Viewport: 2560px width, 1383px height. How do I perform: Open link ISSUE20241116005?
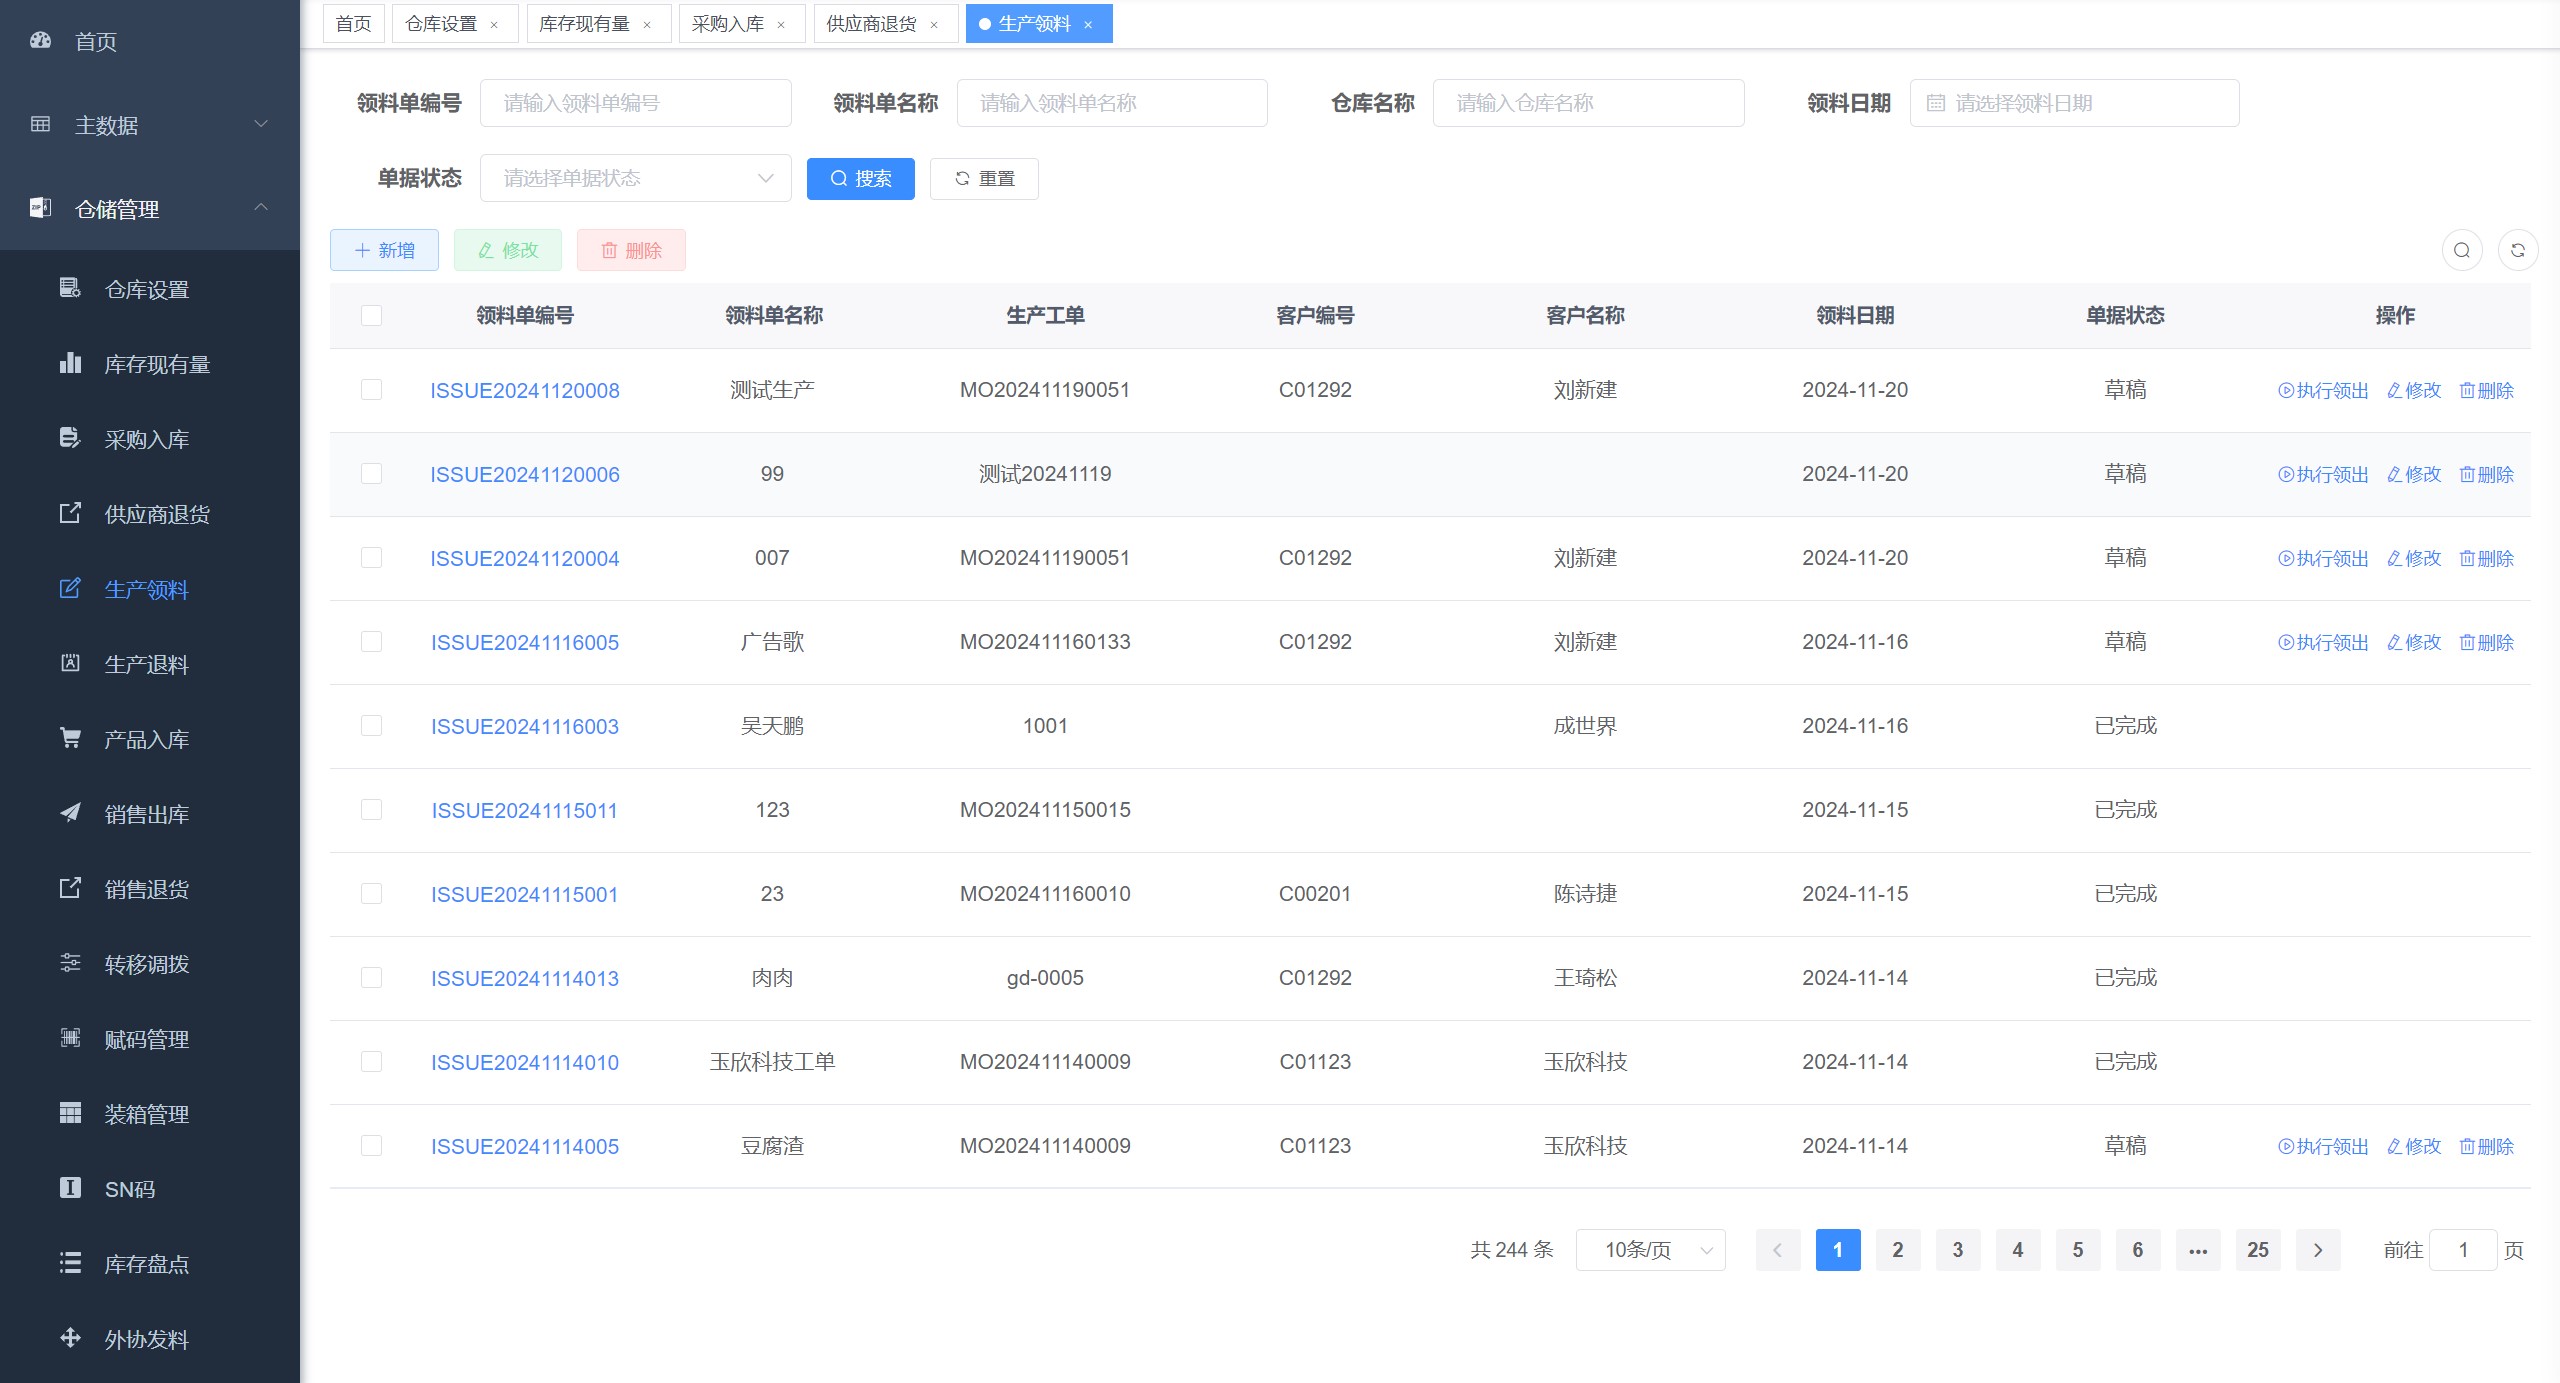click(525, 643)
